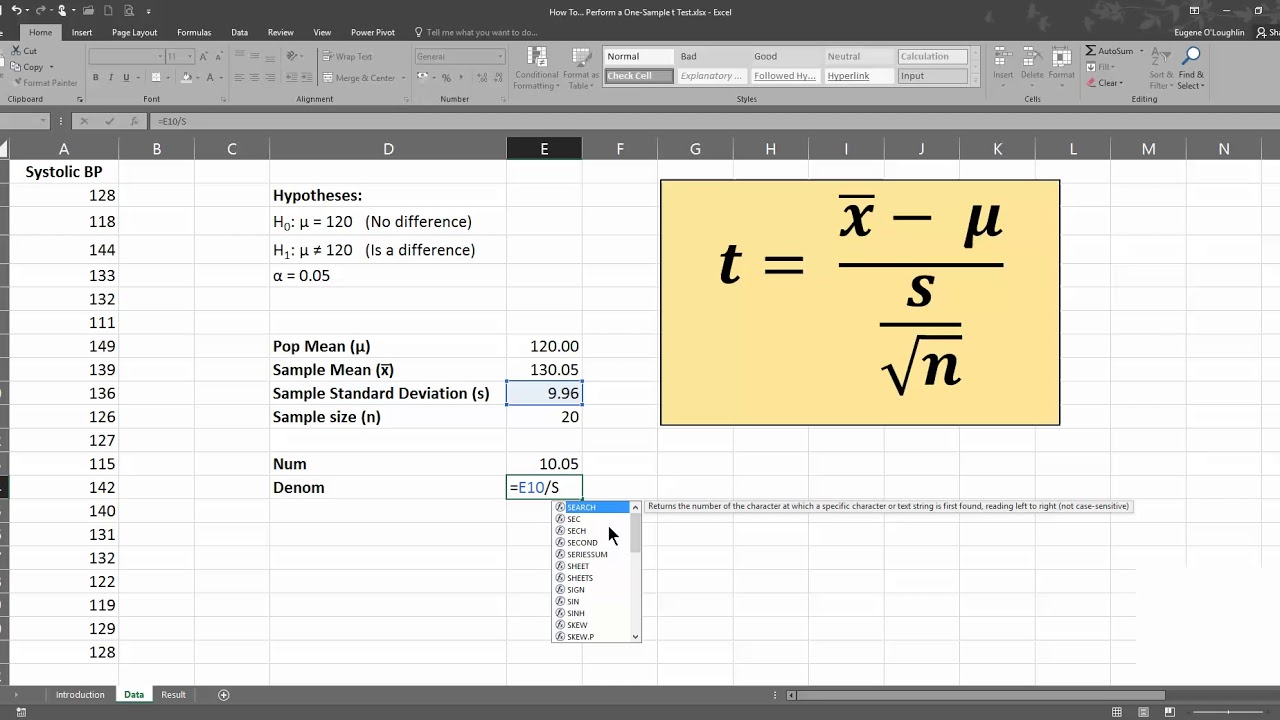Click the New Sheet plus button
The width and height of the screenshot is (1280, 720).
tap(224, 695)
